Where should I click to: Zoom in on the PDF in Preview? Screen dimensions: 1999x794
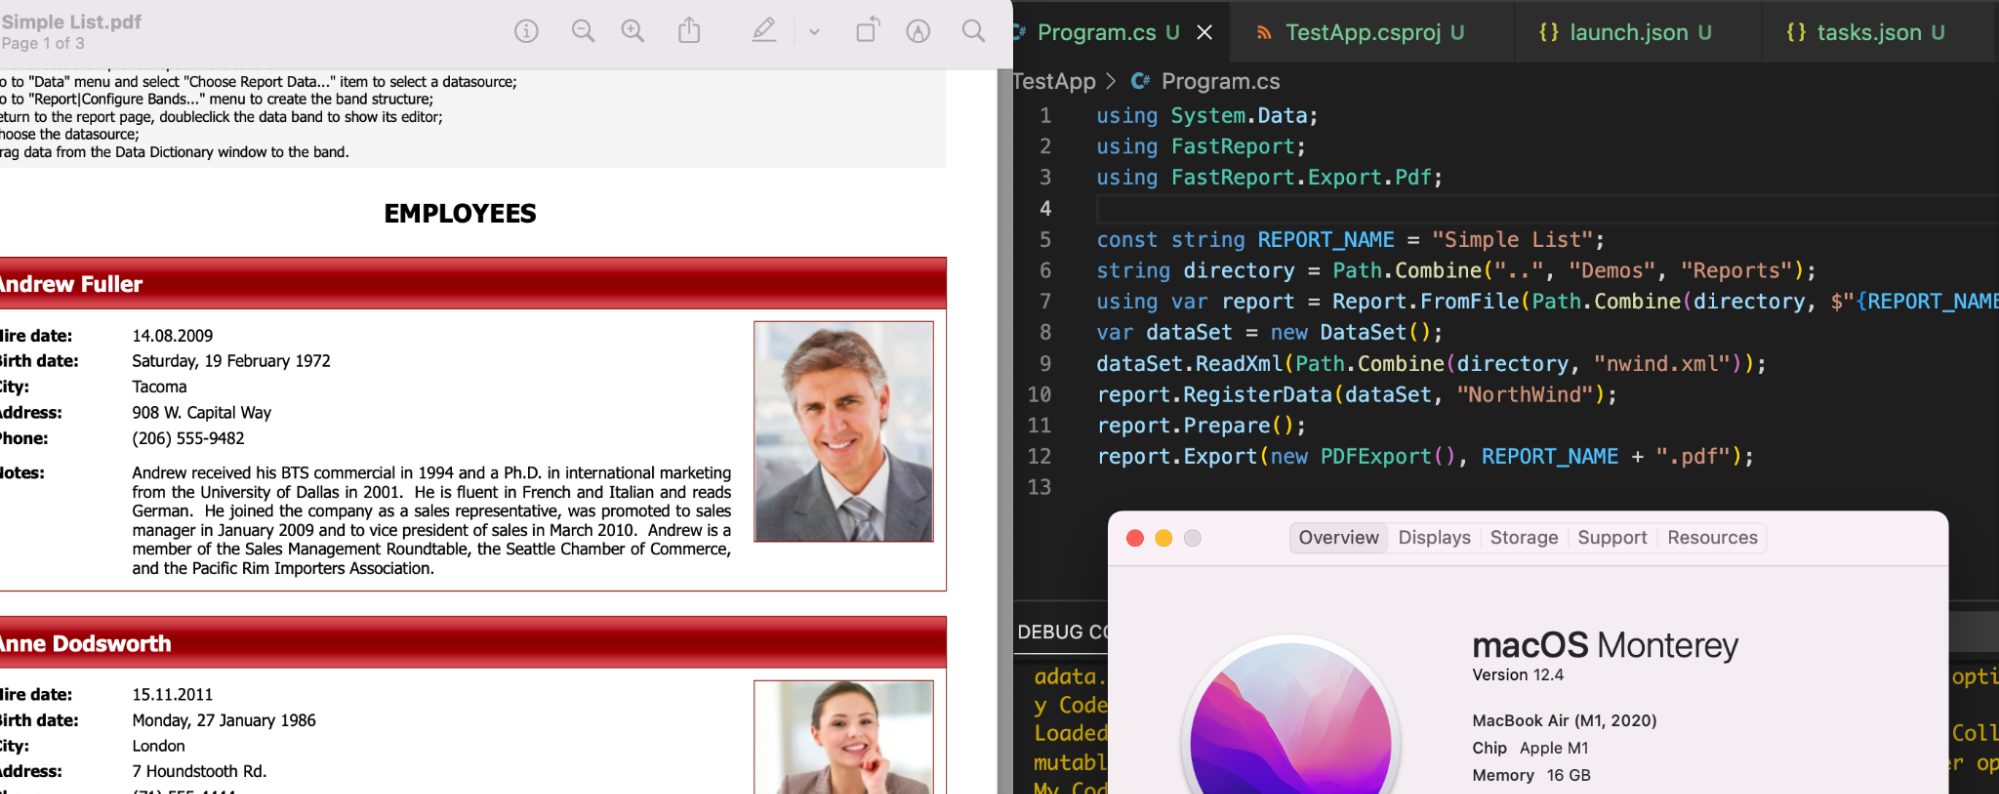[x=633, y=32]
